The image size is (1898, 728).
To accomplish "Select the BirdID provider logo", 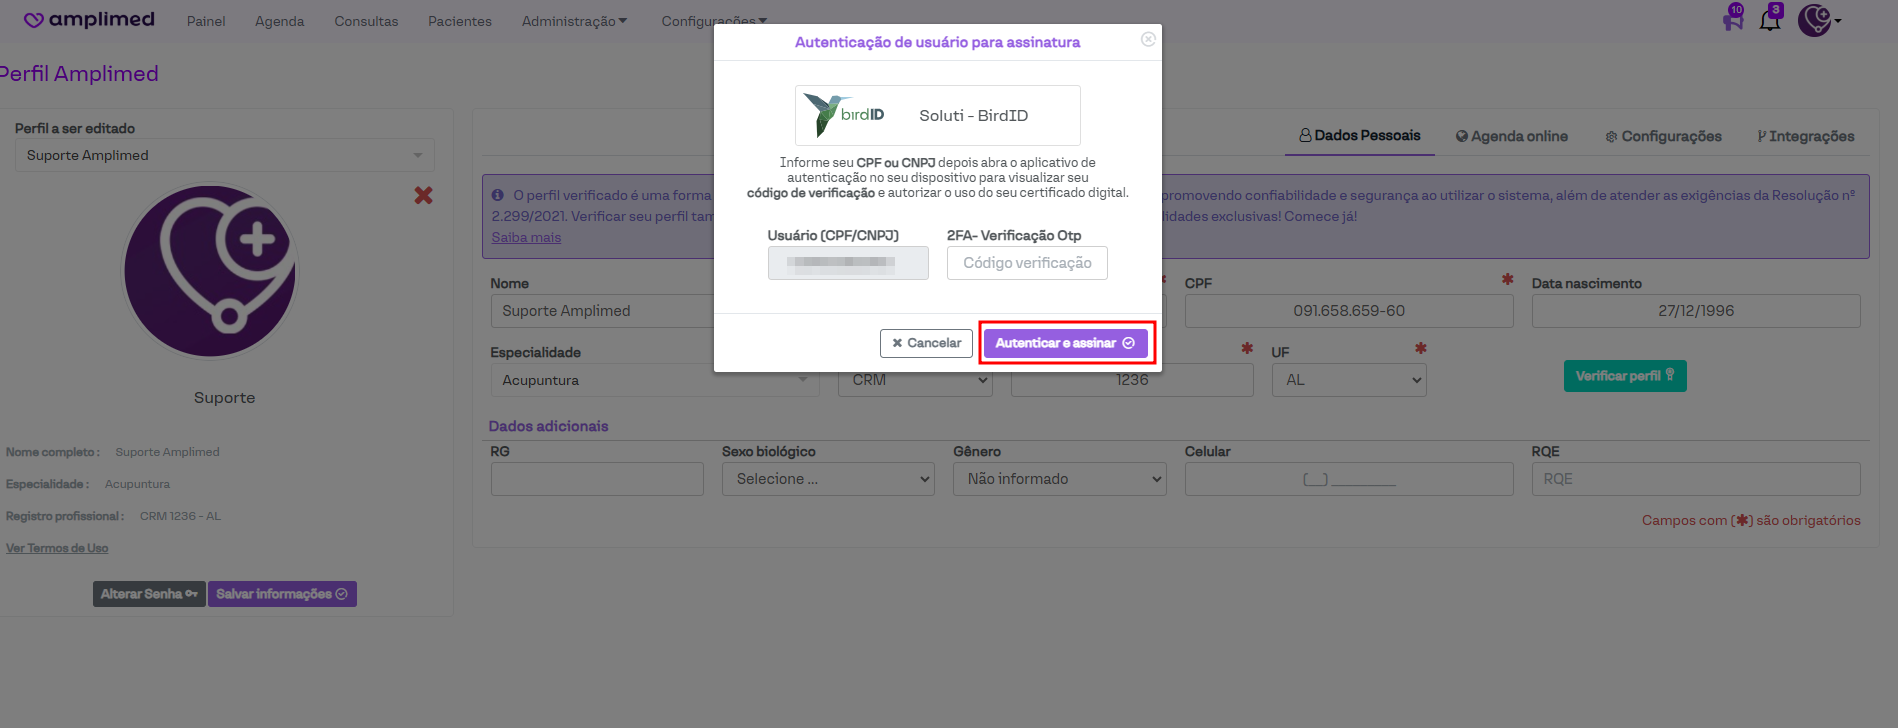I will (x=845, y=115).
